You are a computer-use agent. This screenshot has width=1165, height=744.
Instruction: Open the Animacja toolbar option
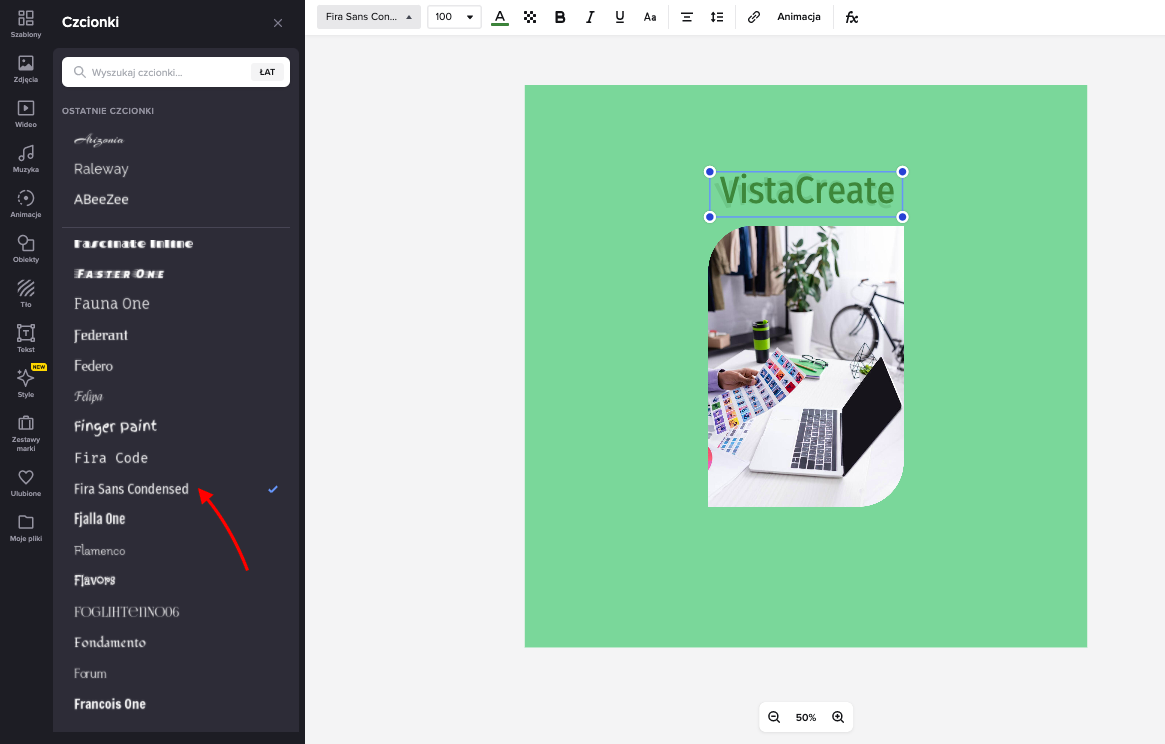[x=799, y=17]
